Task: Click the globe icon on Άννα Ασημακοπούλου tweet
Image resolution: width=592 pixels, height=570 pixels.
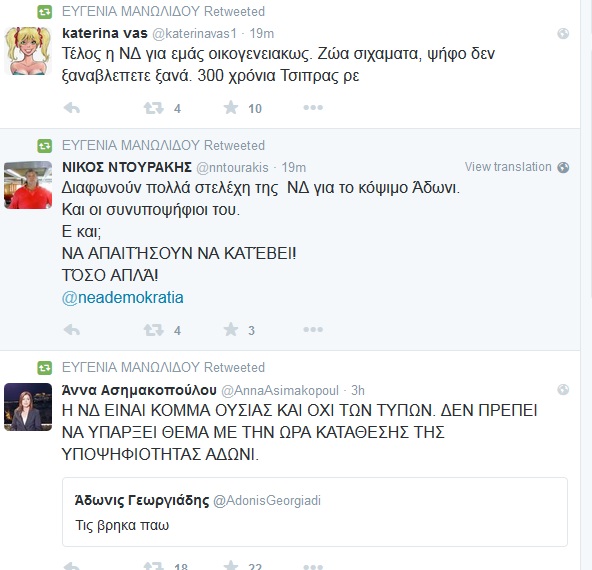Action: (x=563, y=390)
